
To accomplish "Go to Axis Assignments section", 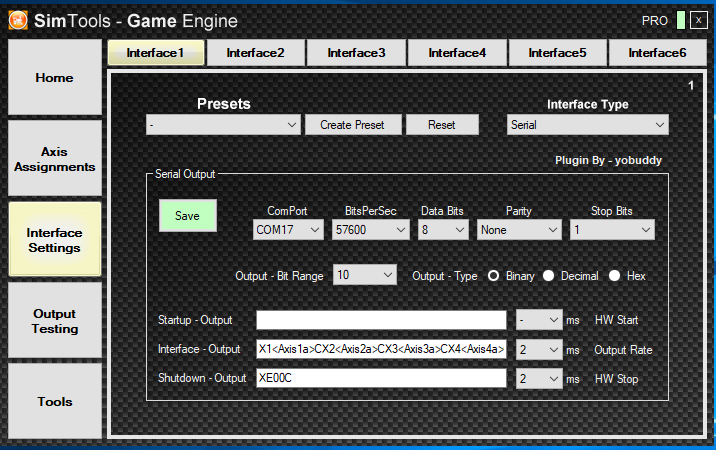I will tap(55, 159).
